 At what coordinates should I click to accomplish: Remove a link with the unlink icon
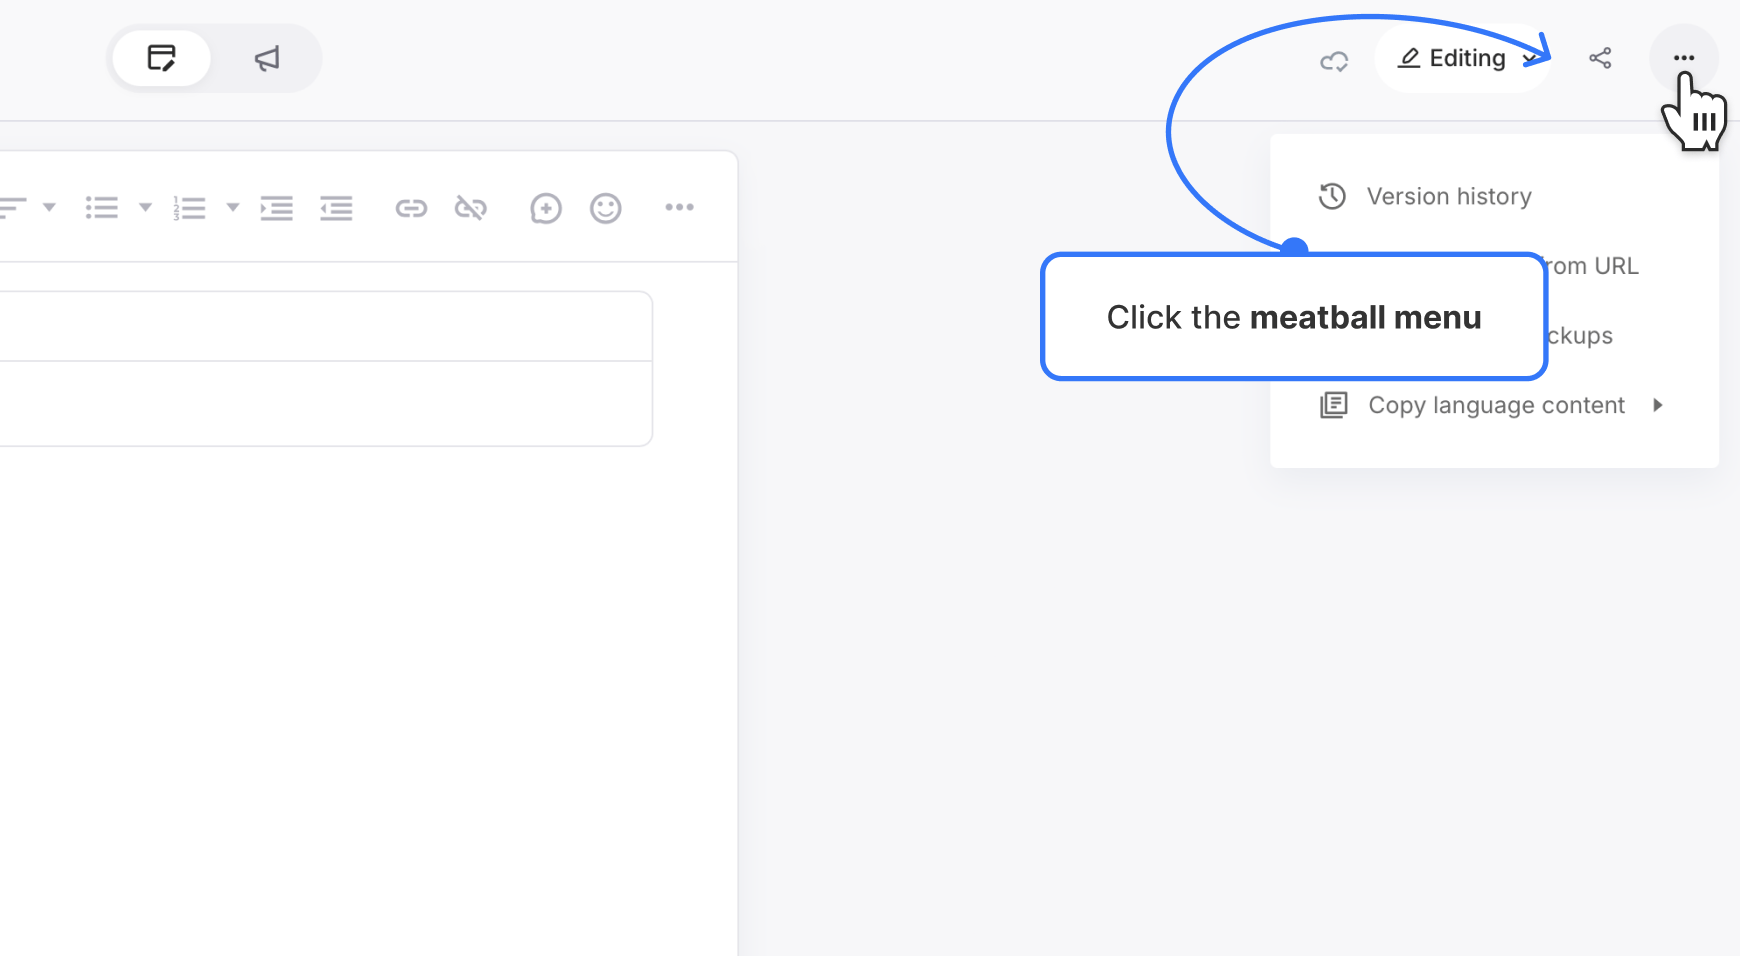click(470, 208)
